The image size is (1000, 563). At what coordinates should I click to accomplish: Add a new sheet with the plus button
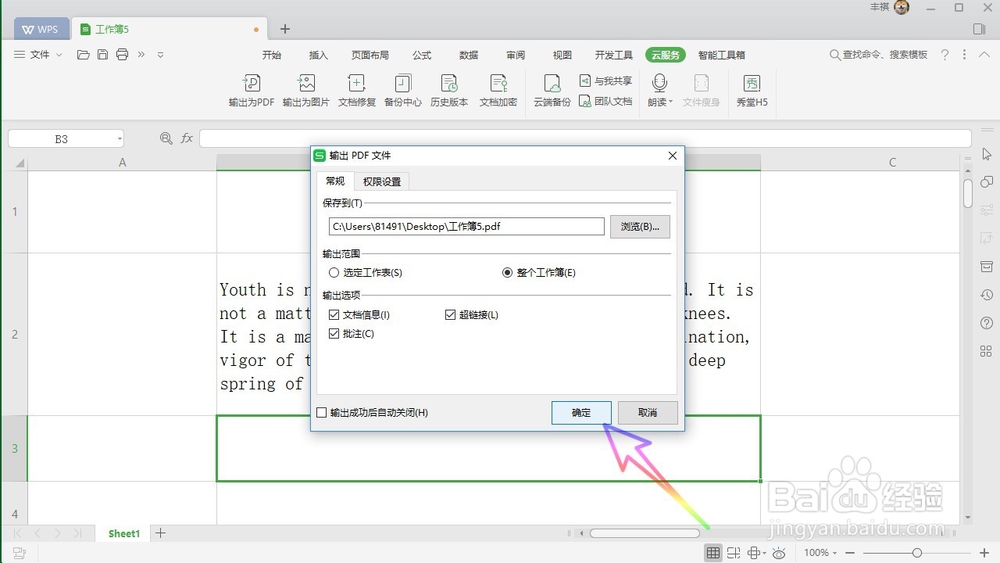coord(161,533)
